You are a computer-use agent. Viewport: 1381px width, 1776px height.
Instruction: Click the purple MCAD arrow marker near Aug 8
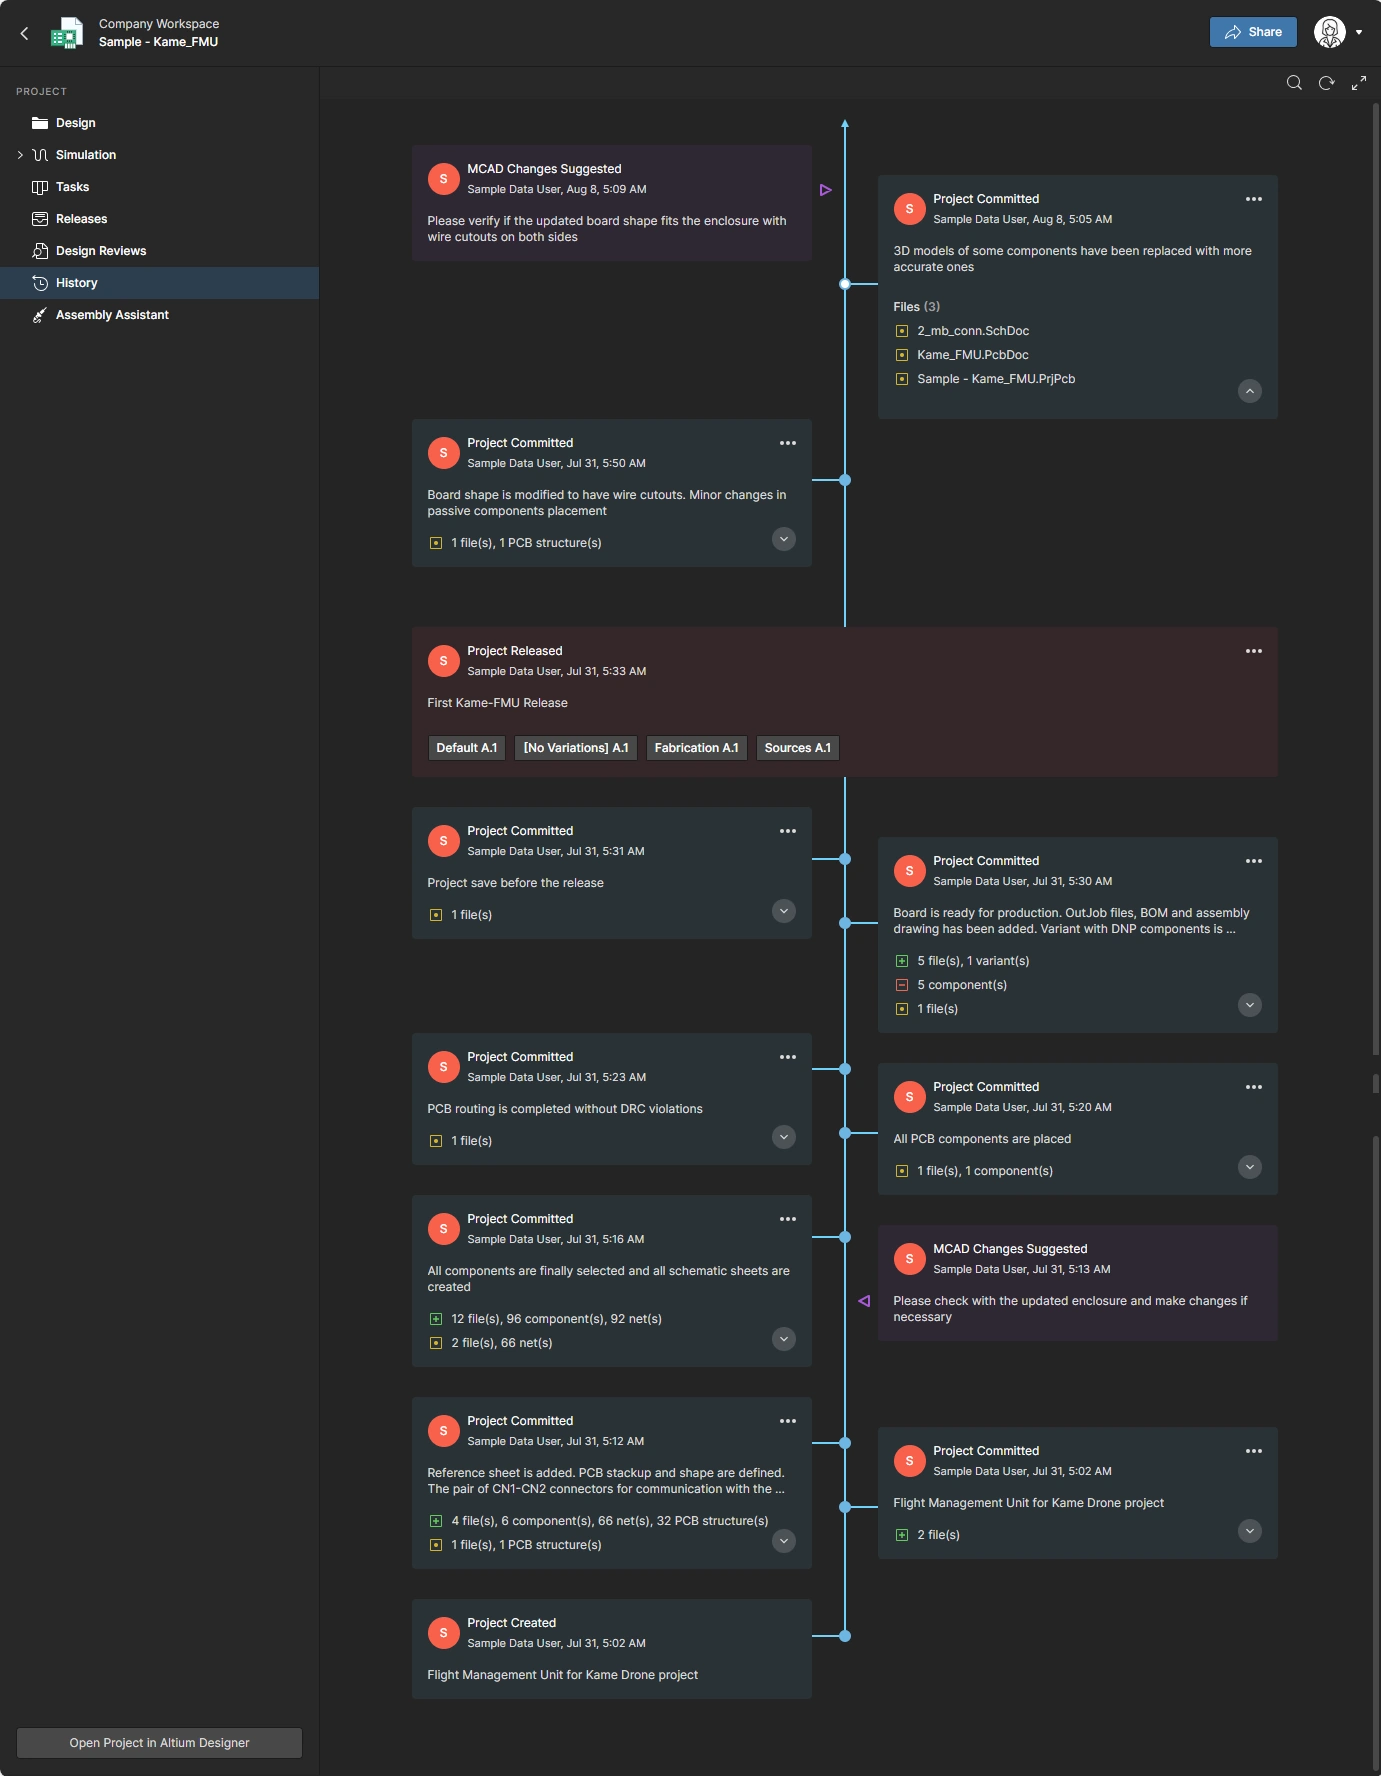click(825, 190)
